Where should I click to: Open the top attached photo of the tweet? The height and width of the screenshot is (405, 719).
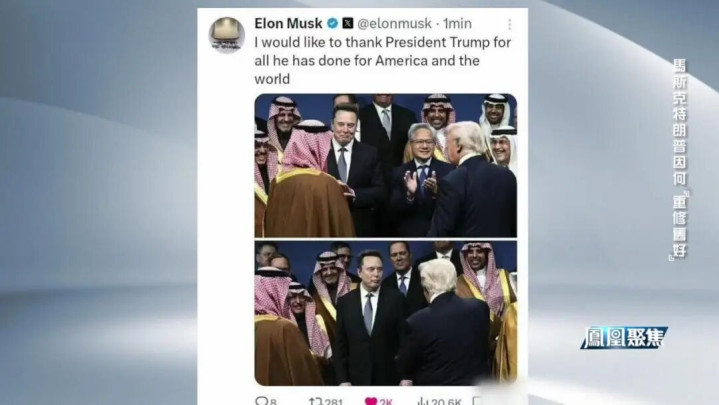tap(386, 165)
